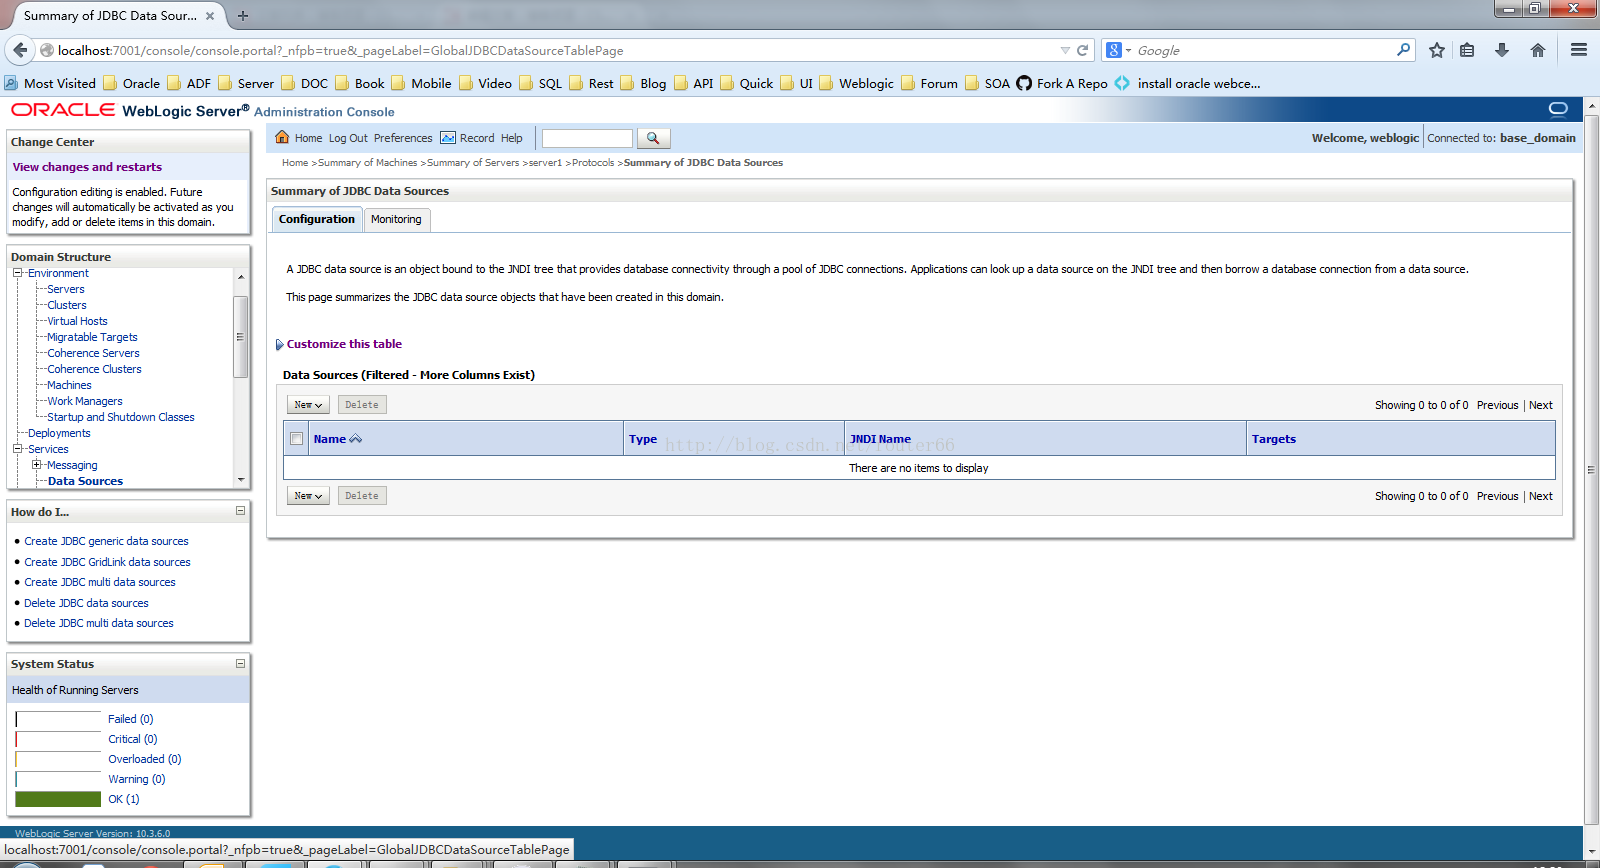Expand the Messaging tree node
Image resolution: width=1600 pixels, height=868 pixels.
point(37,465)
